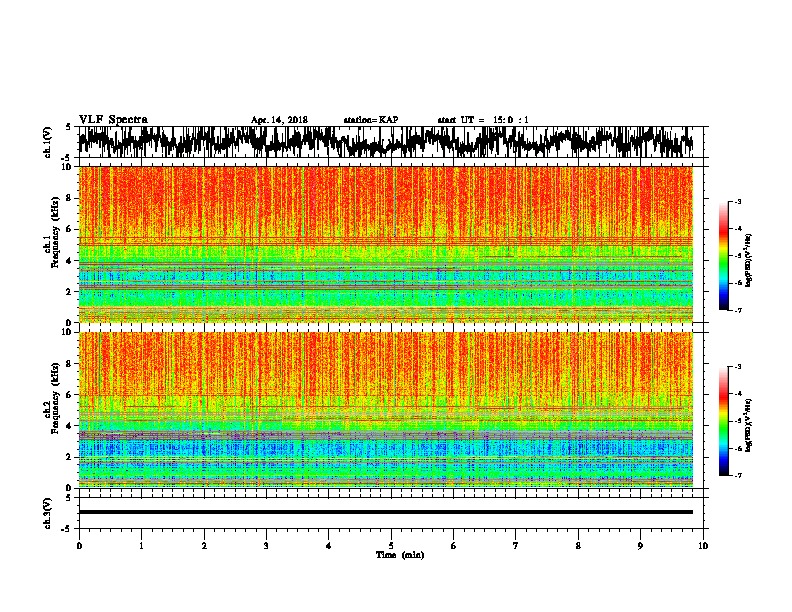
Task: Click the ch.2 frequency axis "10" tick label
Action: click(x=68, y=332)
